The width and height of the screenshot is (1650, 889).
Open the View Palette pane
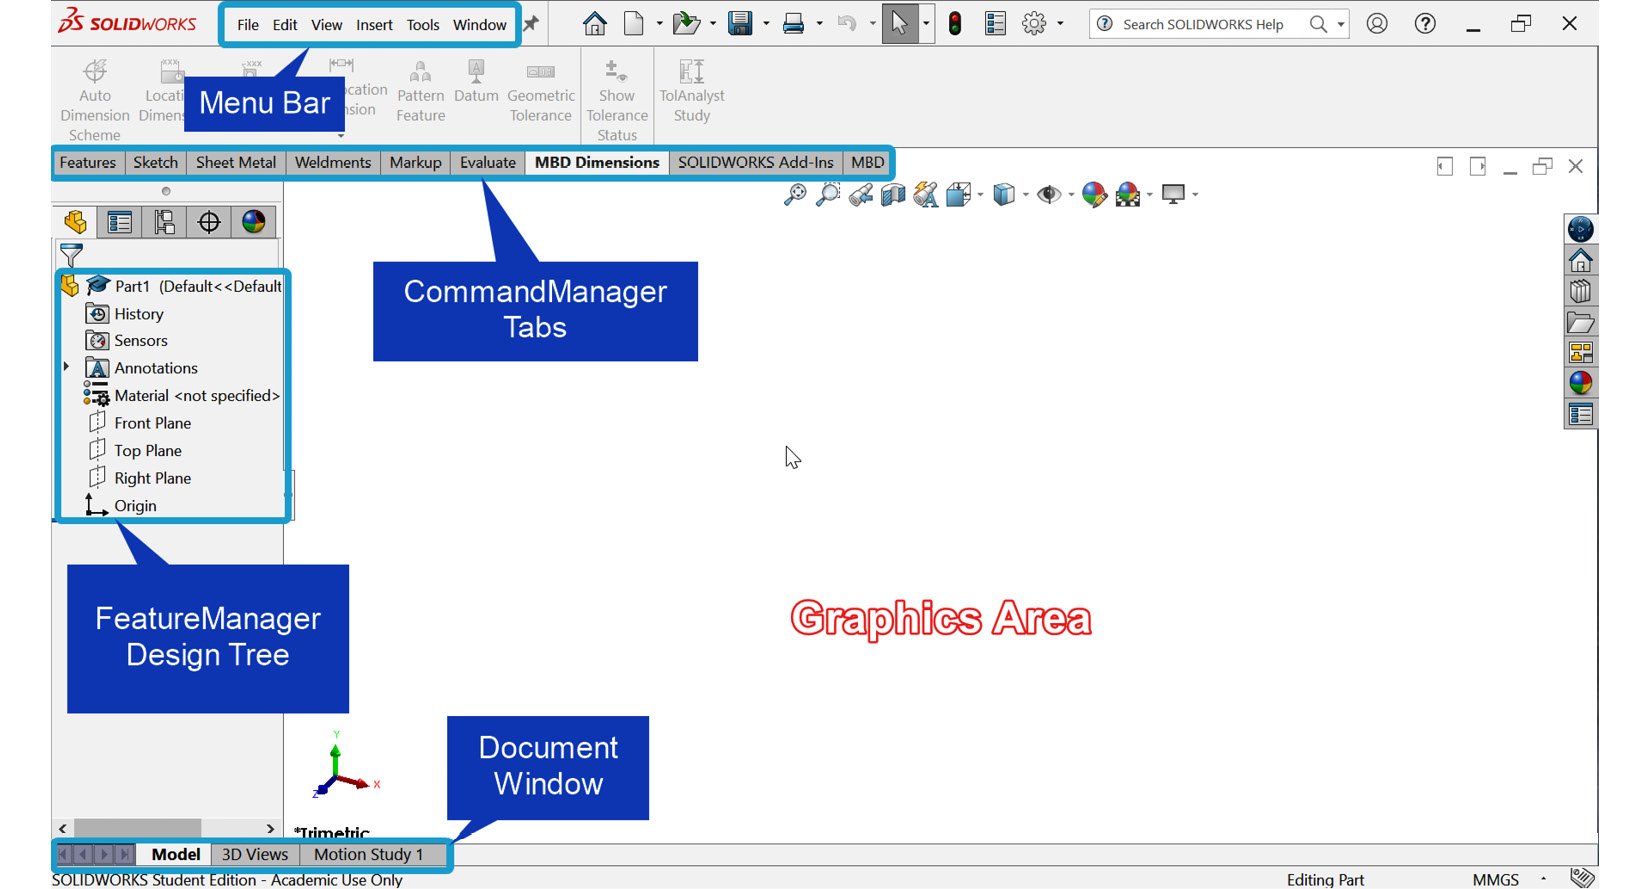[1581, 353]
